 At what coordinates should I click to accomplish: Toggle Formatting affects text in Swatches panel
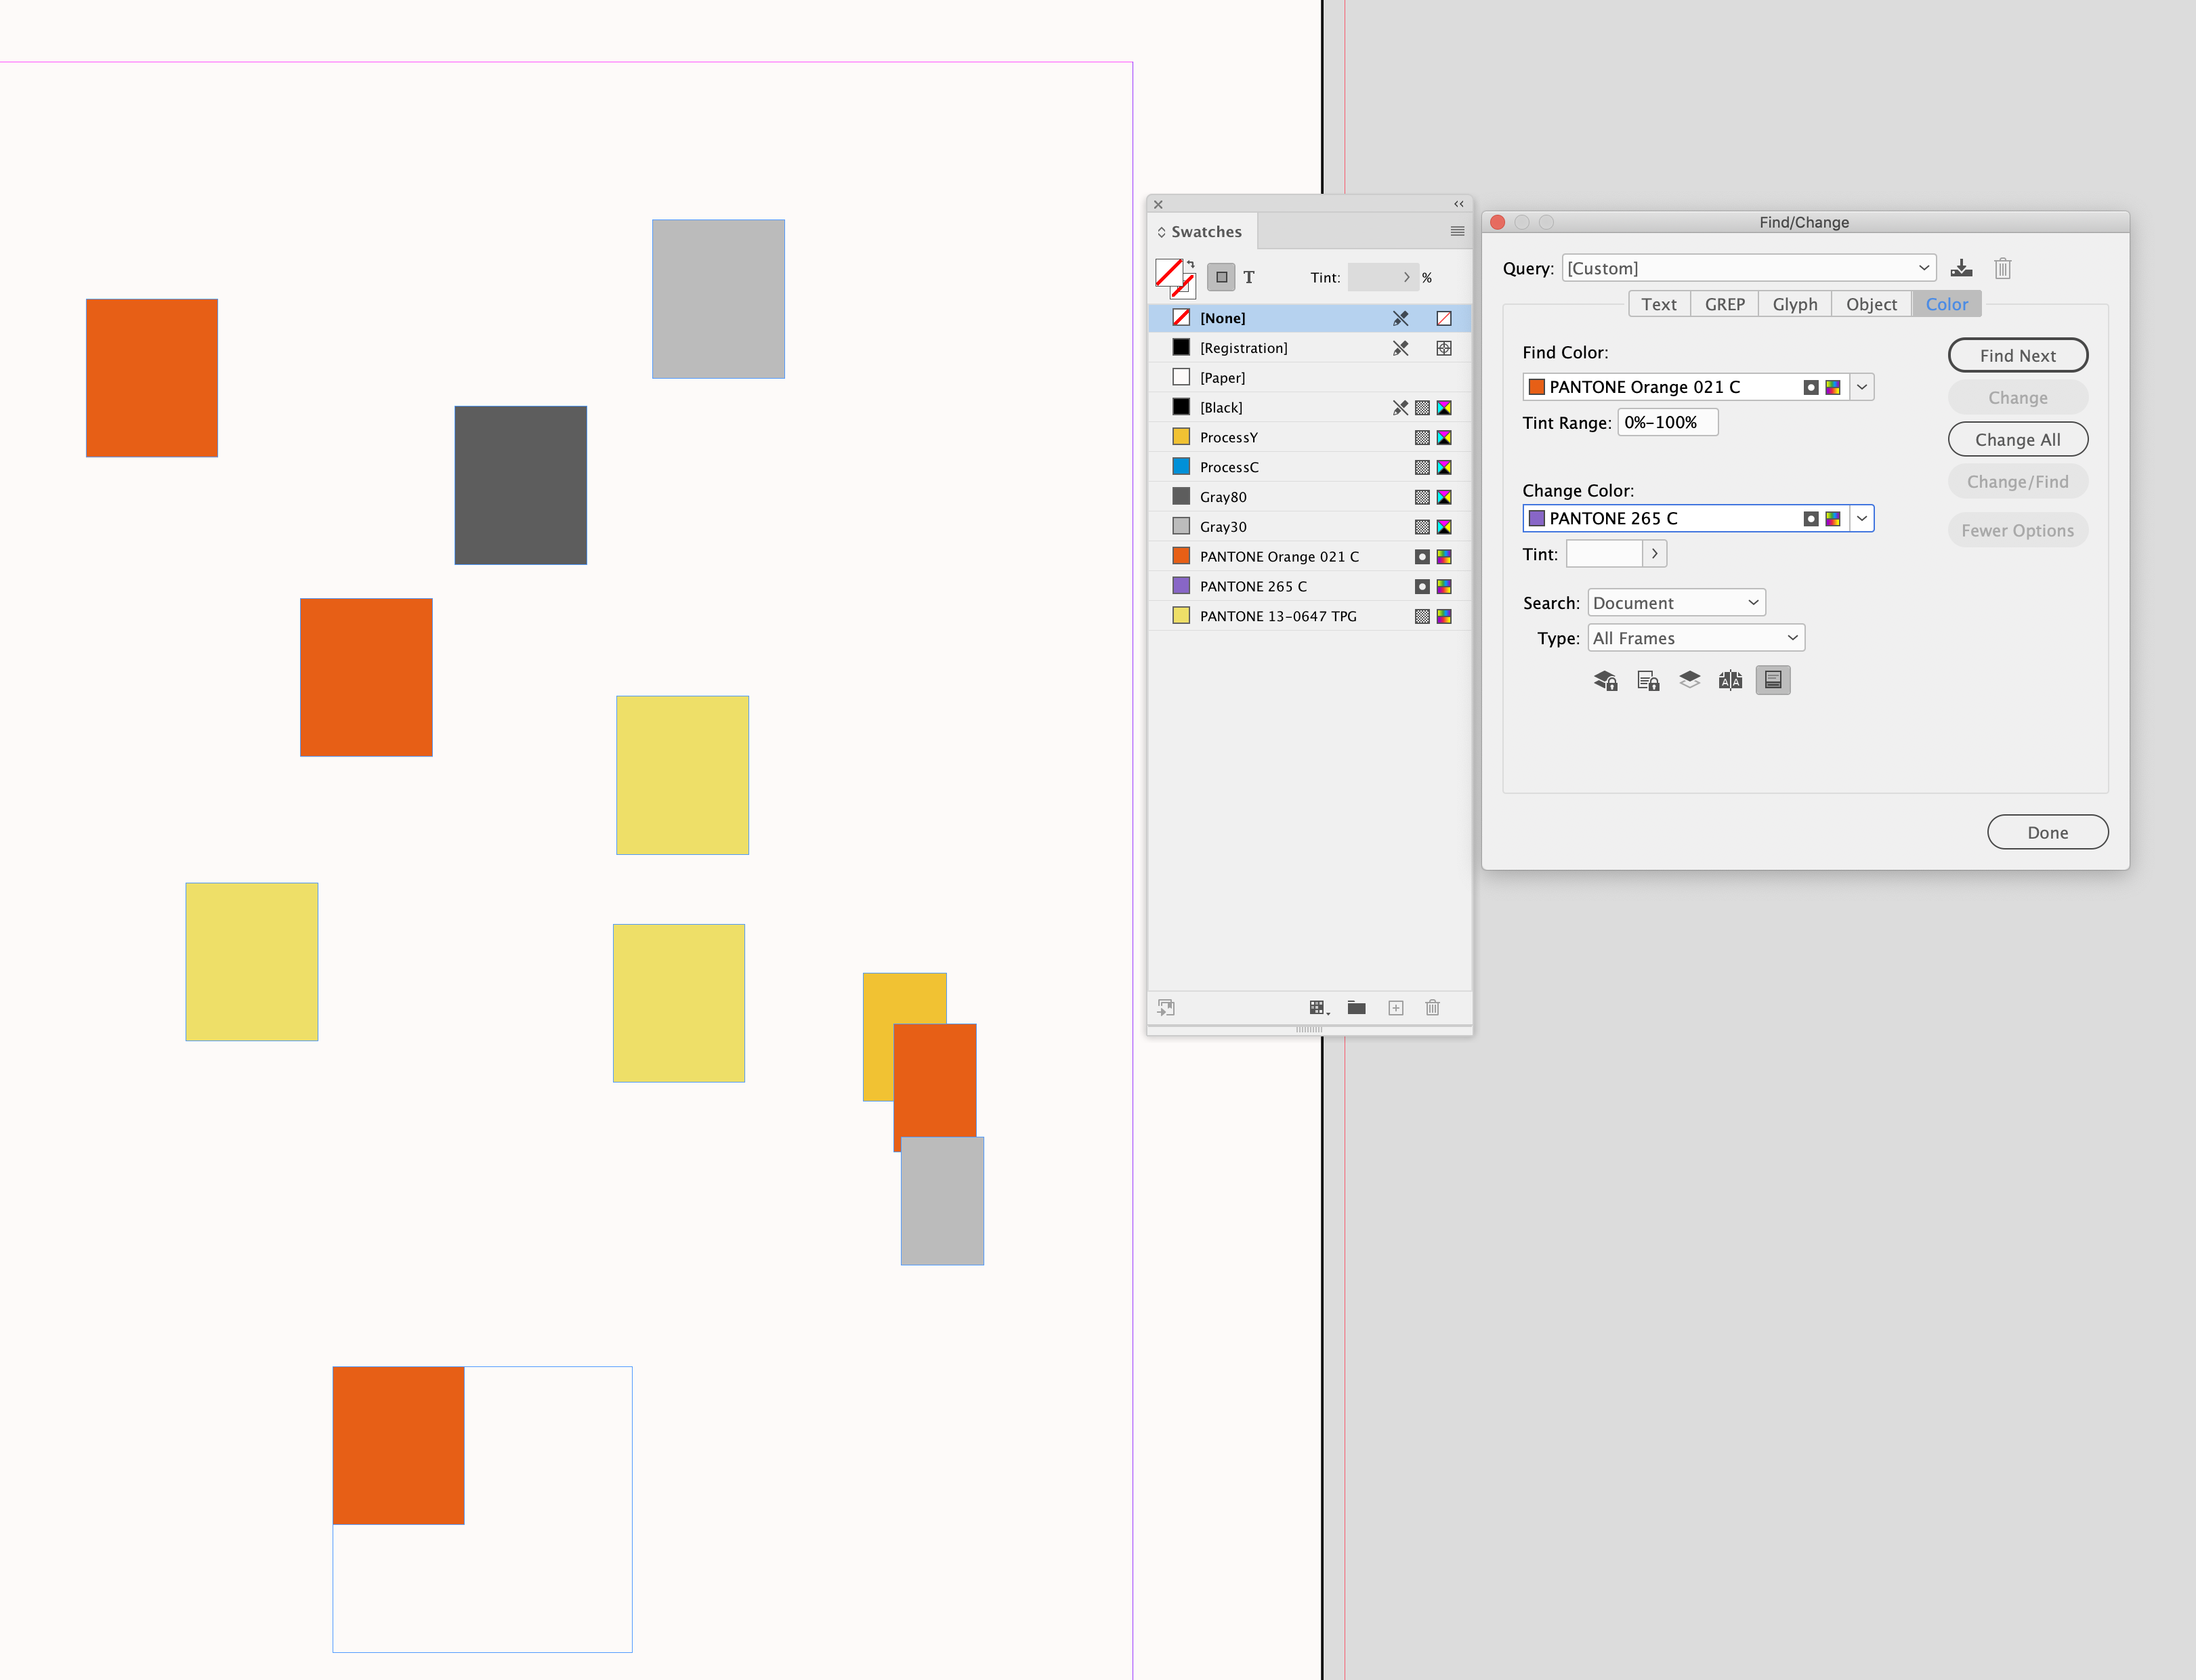tap(1250, 277)
